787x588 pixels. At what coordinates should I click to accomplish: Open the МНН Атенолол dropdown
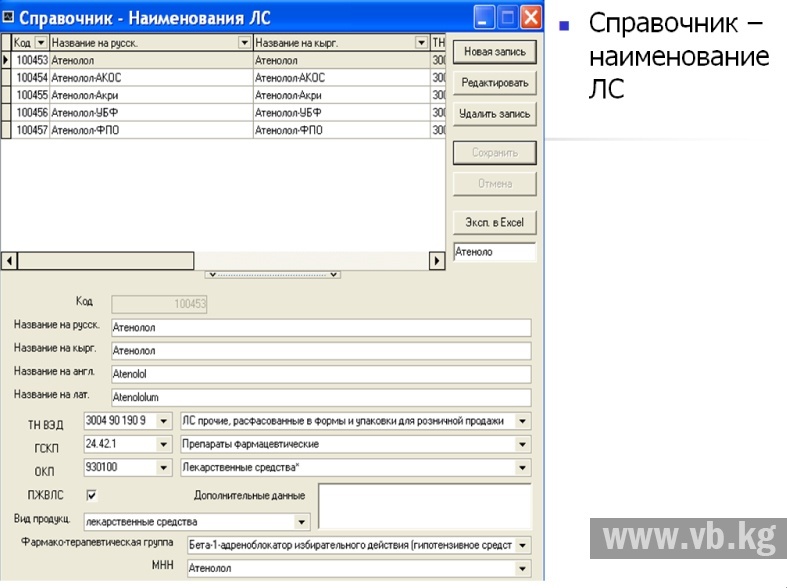(x=522, y=568)
